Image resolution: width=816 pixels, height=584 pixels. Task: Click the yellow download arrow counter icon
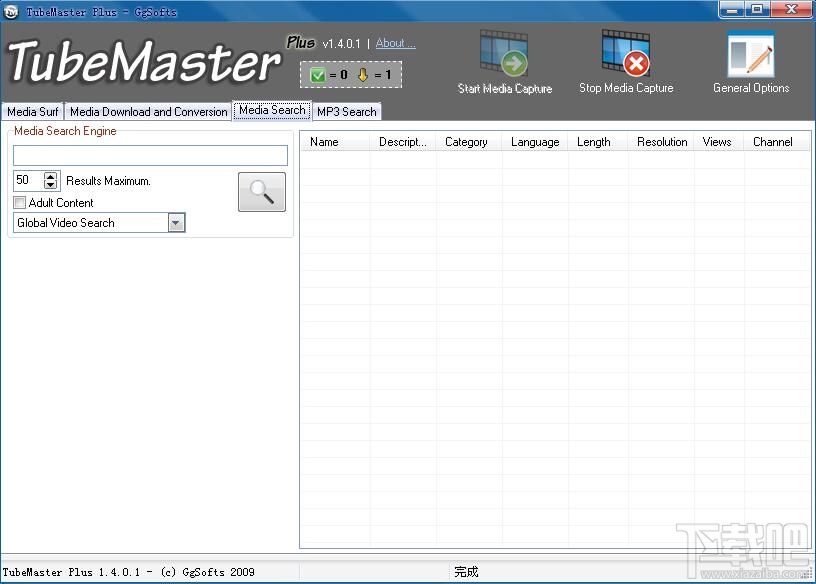[x=363, y=75]
